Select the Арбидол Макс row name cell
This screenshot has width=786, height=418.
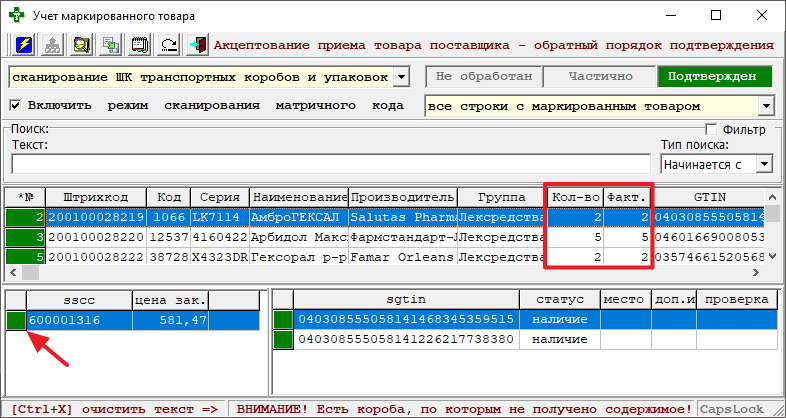[x=299, y=237]
